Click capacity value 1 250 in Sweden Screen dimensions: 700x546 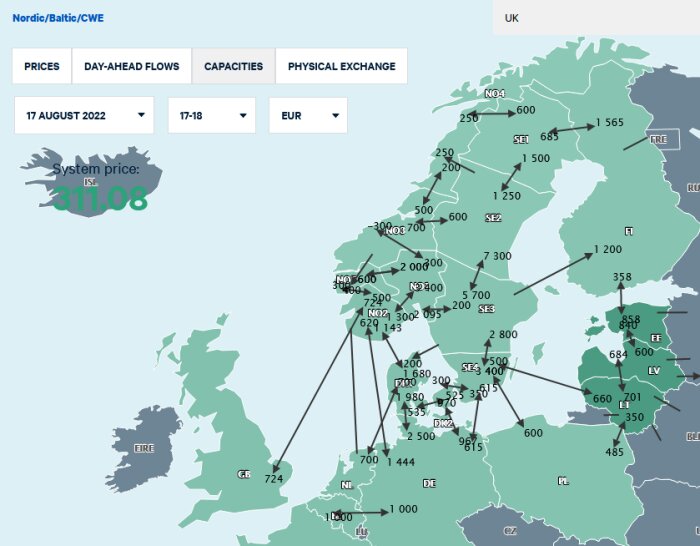(x=507, y=196)
